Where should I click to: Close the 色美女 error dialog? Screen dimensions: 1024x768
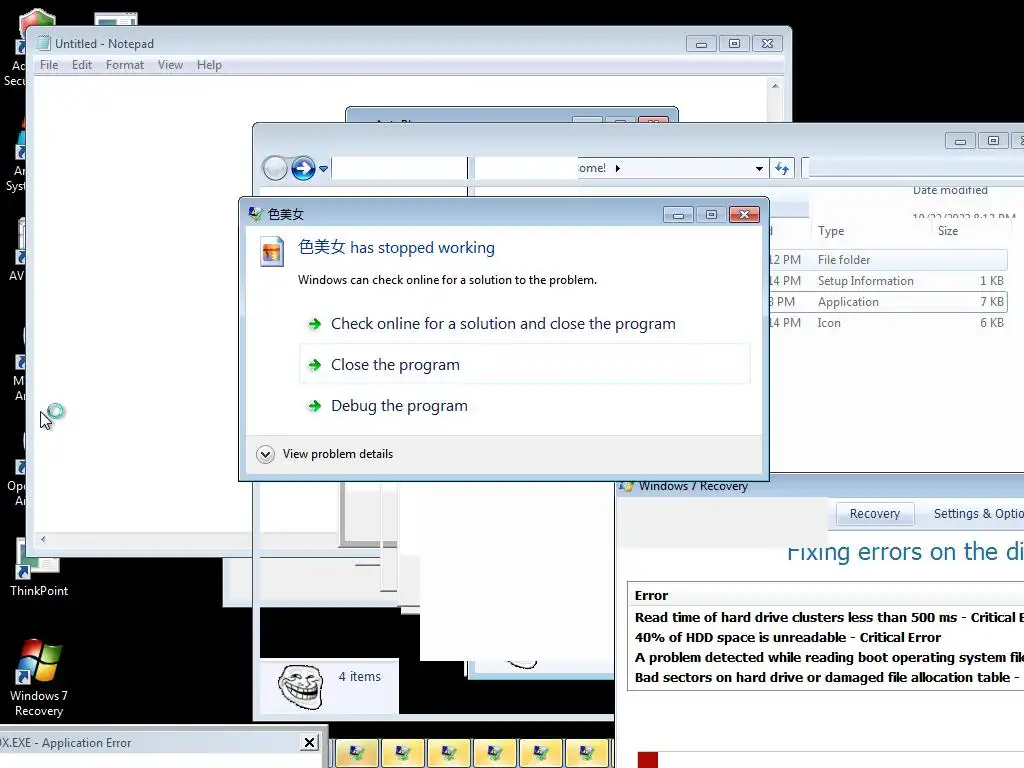coord(744,214)
